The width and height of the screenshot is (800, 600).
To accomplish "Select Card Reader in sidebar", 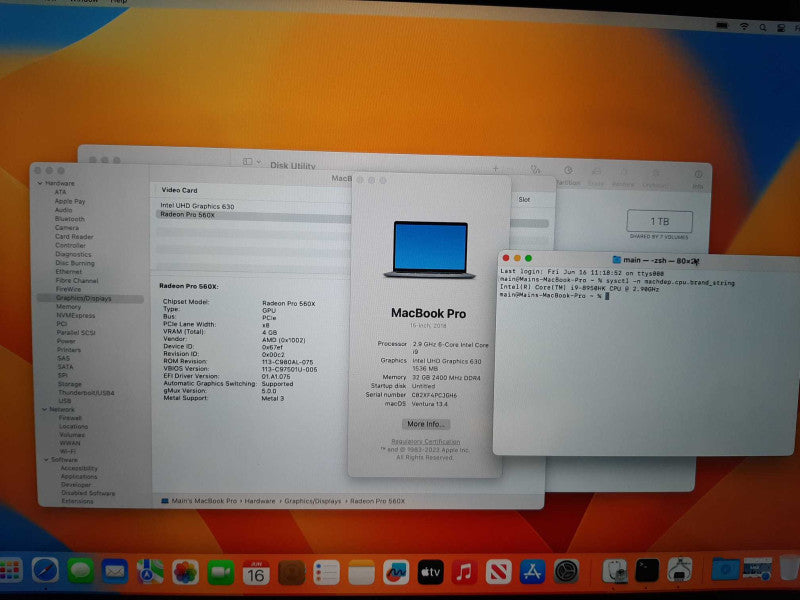I will 74,237.
